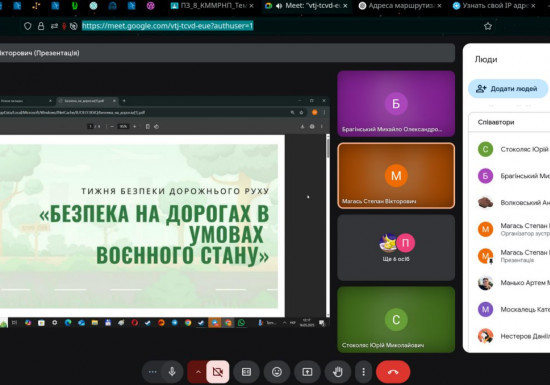Viewport: 550px width, 385px height.
Task: Leave call with red hang-up button
Action: pos(393,372)
